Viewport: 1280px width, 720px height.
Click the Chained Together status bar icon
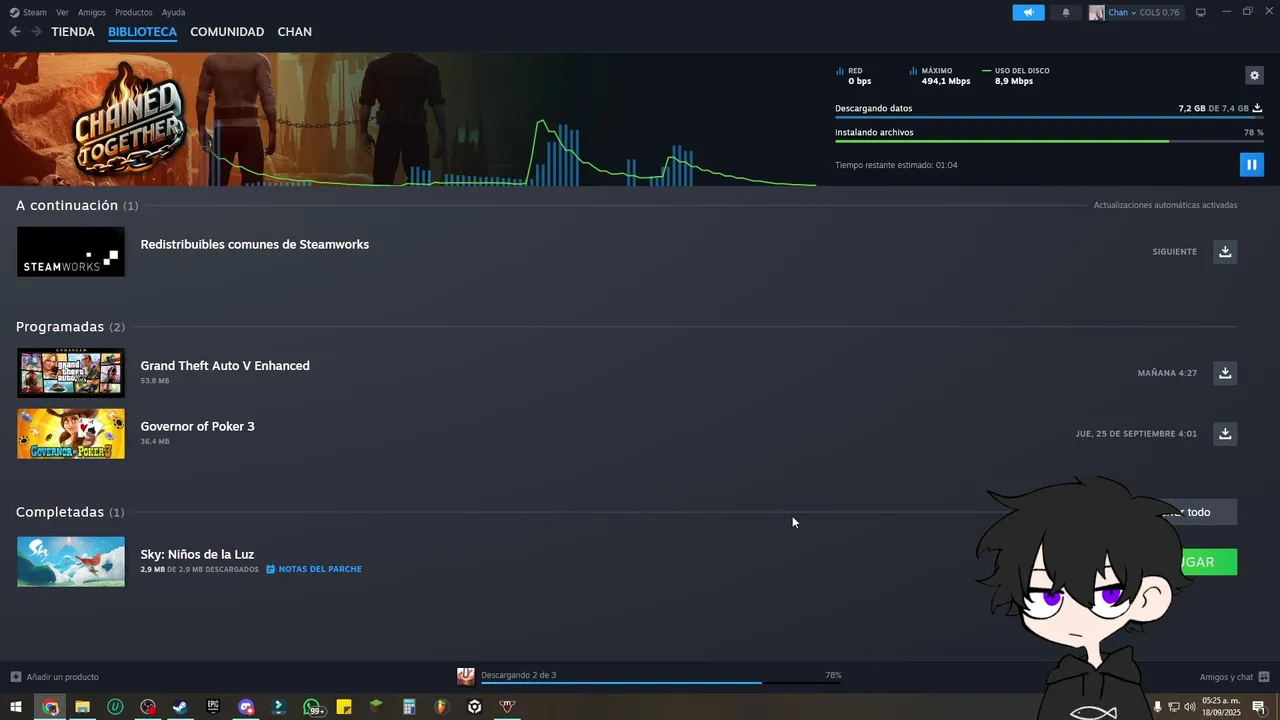tap(466, 677)
